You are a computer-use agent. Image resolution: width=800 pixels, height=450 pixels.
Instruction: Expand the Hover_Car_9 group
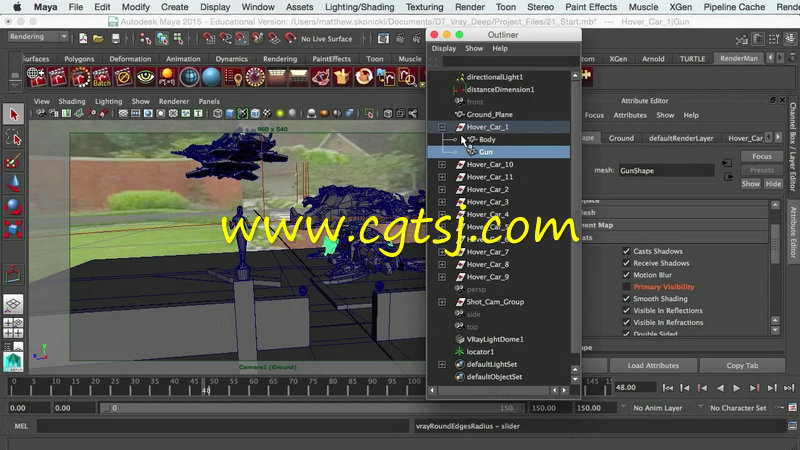coord(442,277)
